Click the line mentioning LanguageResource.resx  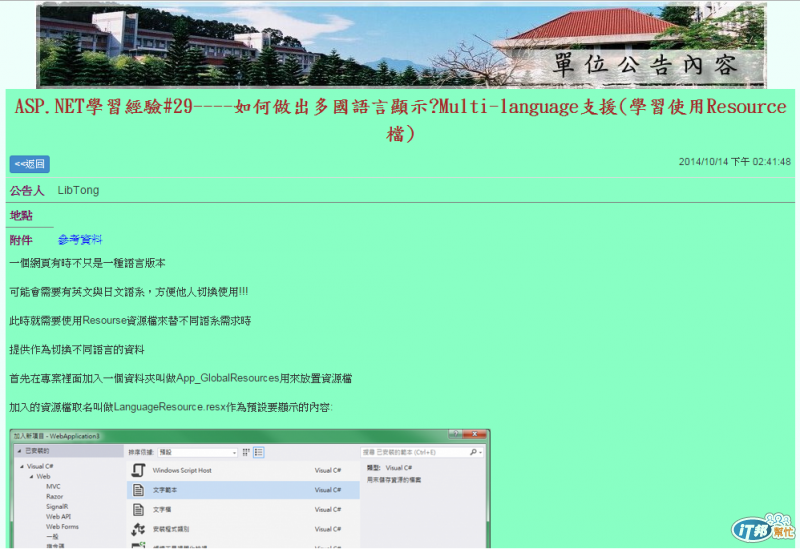171,407
